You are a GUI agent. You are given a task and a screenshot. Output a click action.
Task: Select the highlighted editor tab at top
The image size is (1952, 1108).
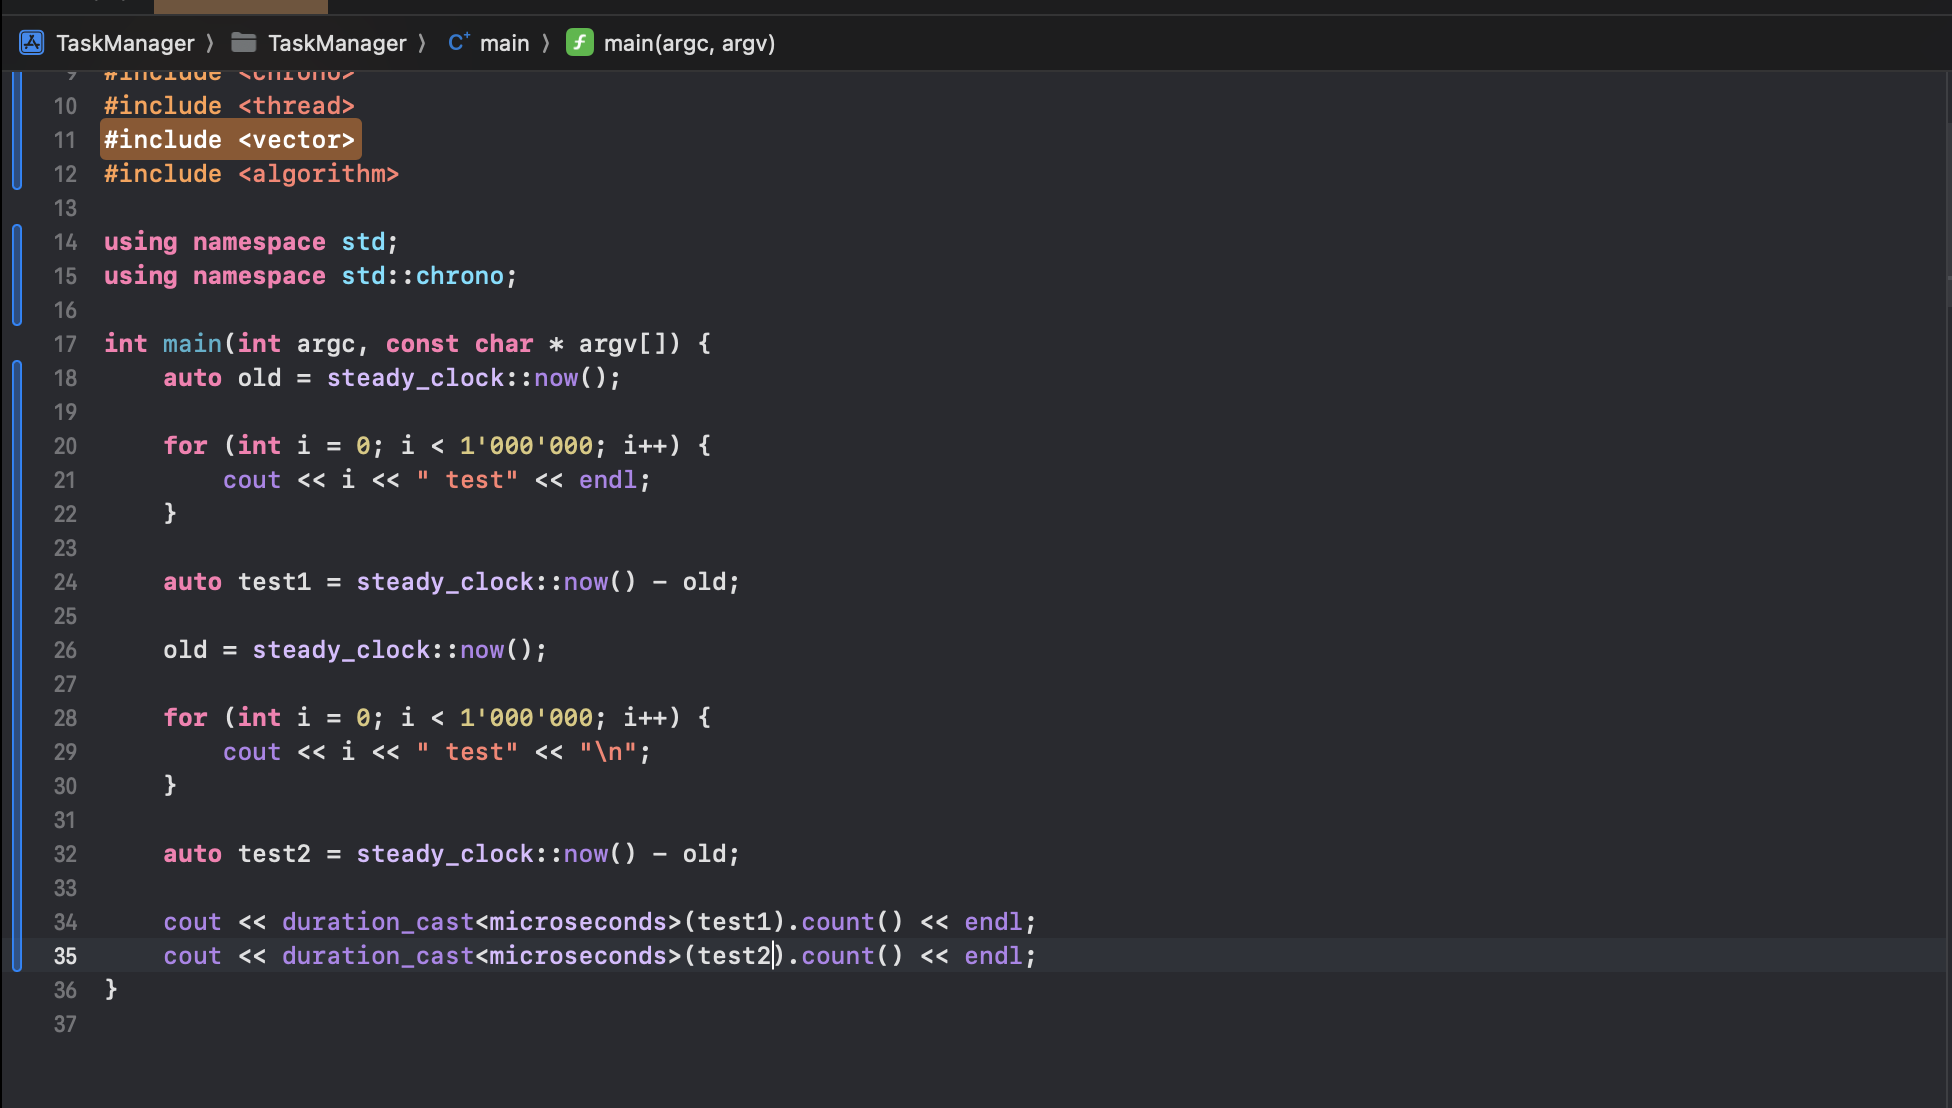[x=240, y=6]
